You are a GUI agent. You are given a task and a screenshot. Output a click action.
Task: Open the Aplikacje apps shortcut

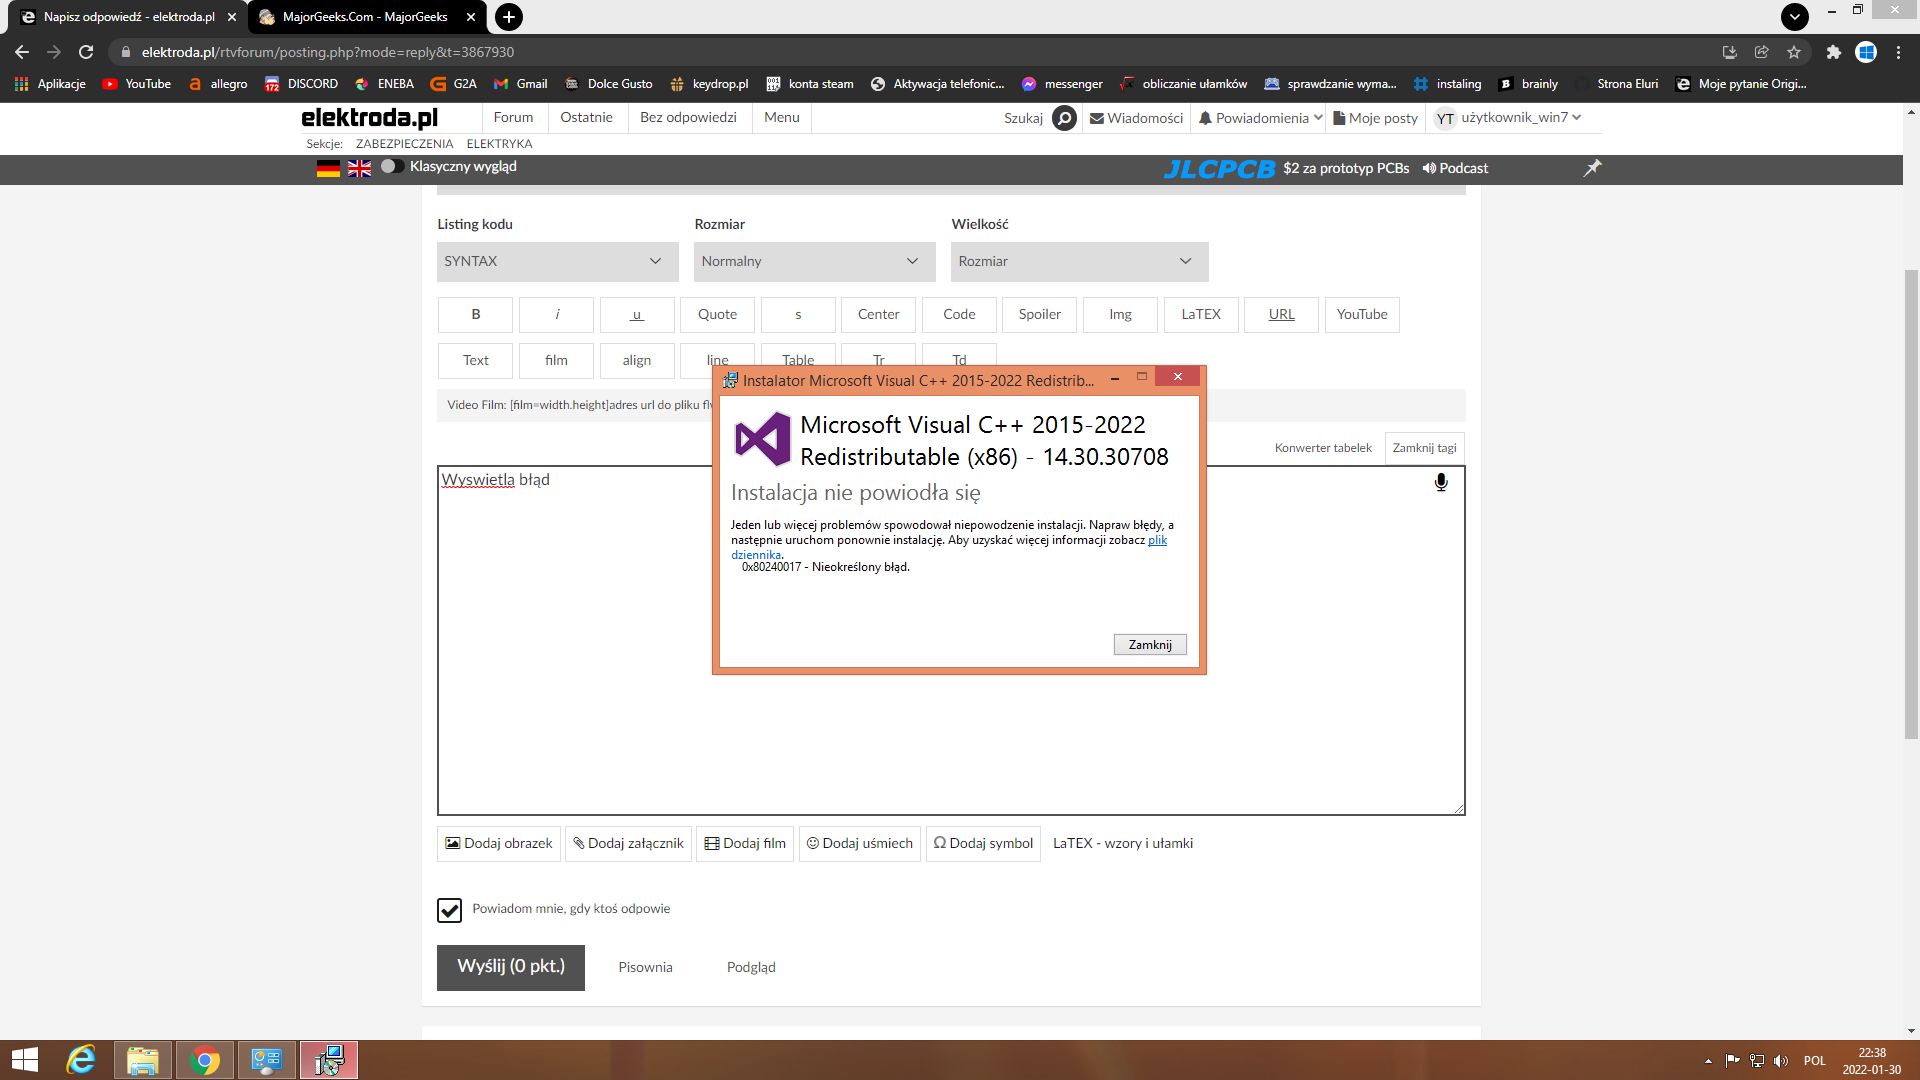tap(50, 84)
